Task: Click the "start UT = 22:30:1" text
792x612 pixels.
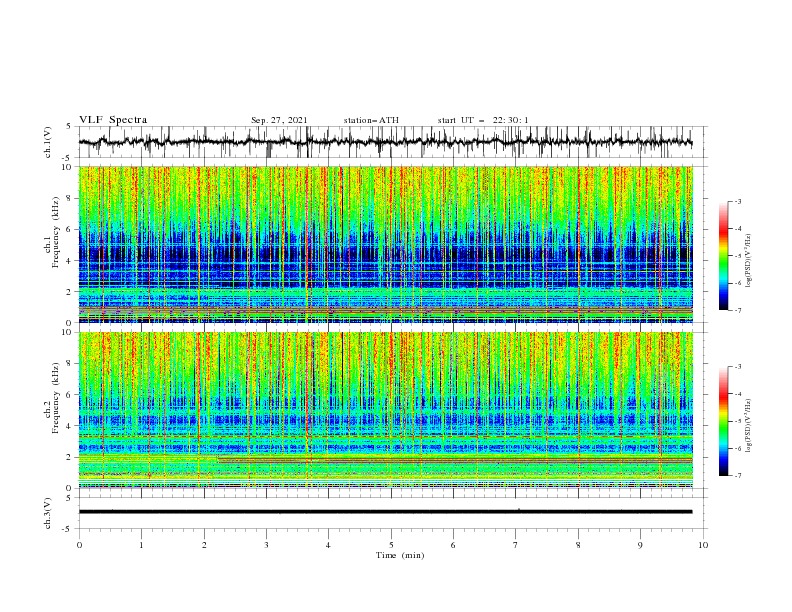Action: [x=483, y=120]
